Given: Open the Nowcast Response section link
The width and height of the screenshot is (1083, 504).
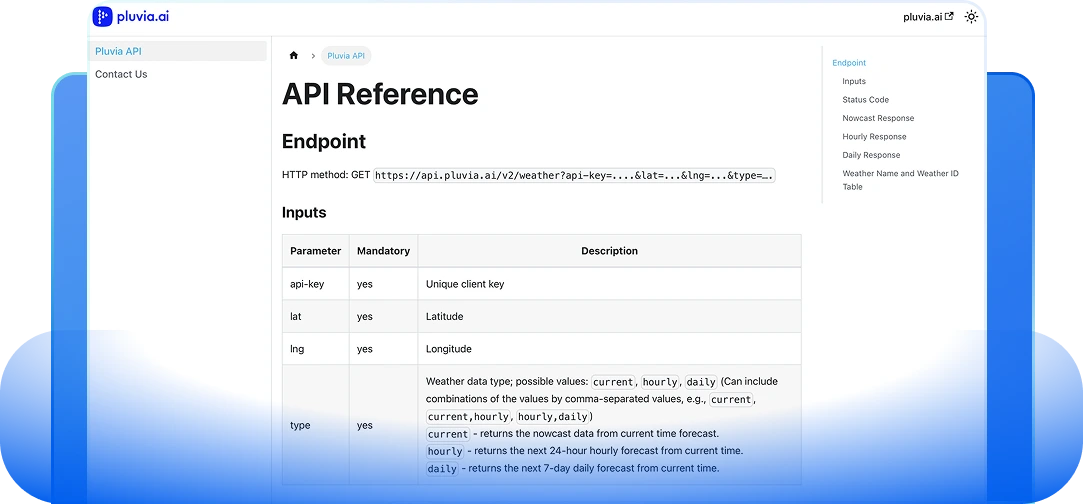Looking at the screenshot, I should click(878, 118).
